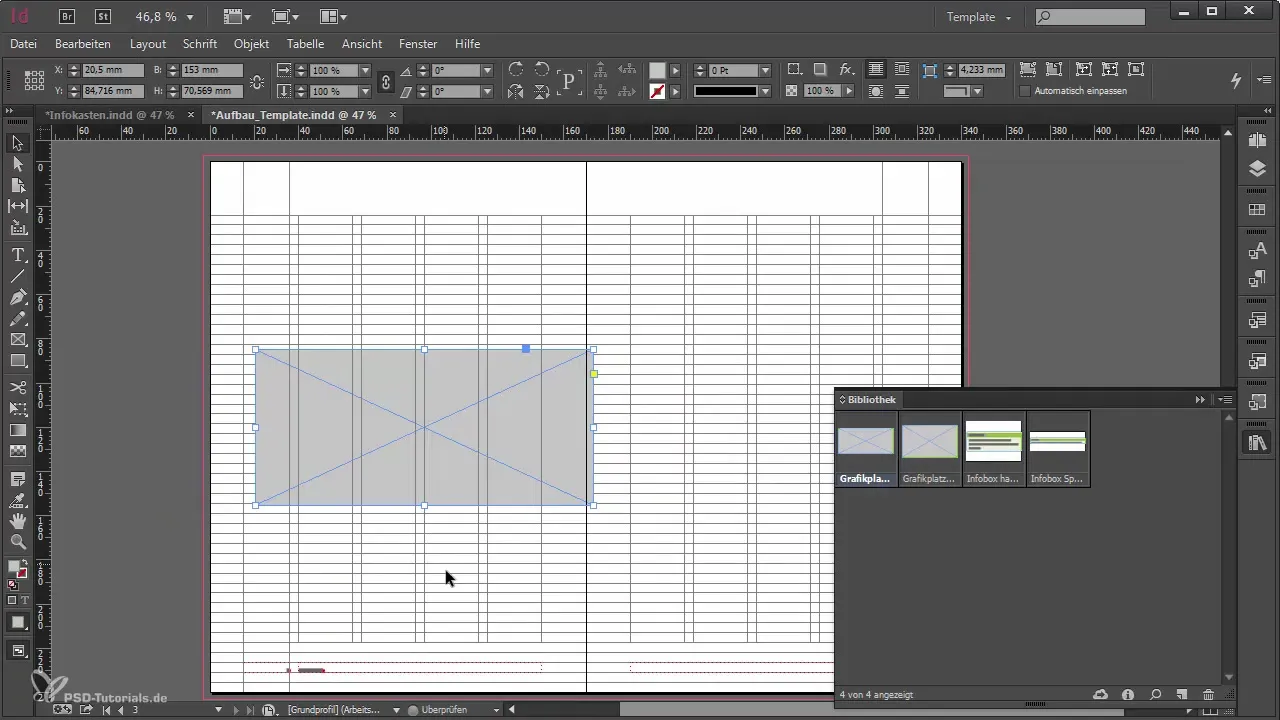This screenshot has height=720, width=1280.
Task: Open the Pages panel icon in dock
Action: (x=1258, y=141)
